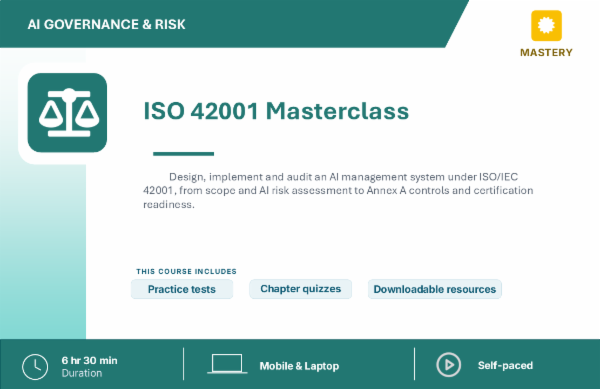Click the Self-paced play icon

pyautogui.click(x=448, y=365)
